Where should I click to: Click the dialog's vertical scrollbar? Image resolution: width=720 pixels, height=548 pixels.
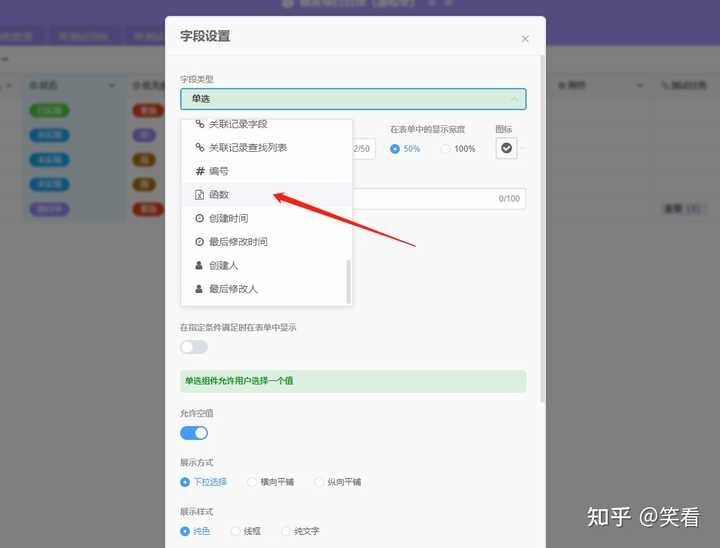(543, 228)
